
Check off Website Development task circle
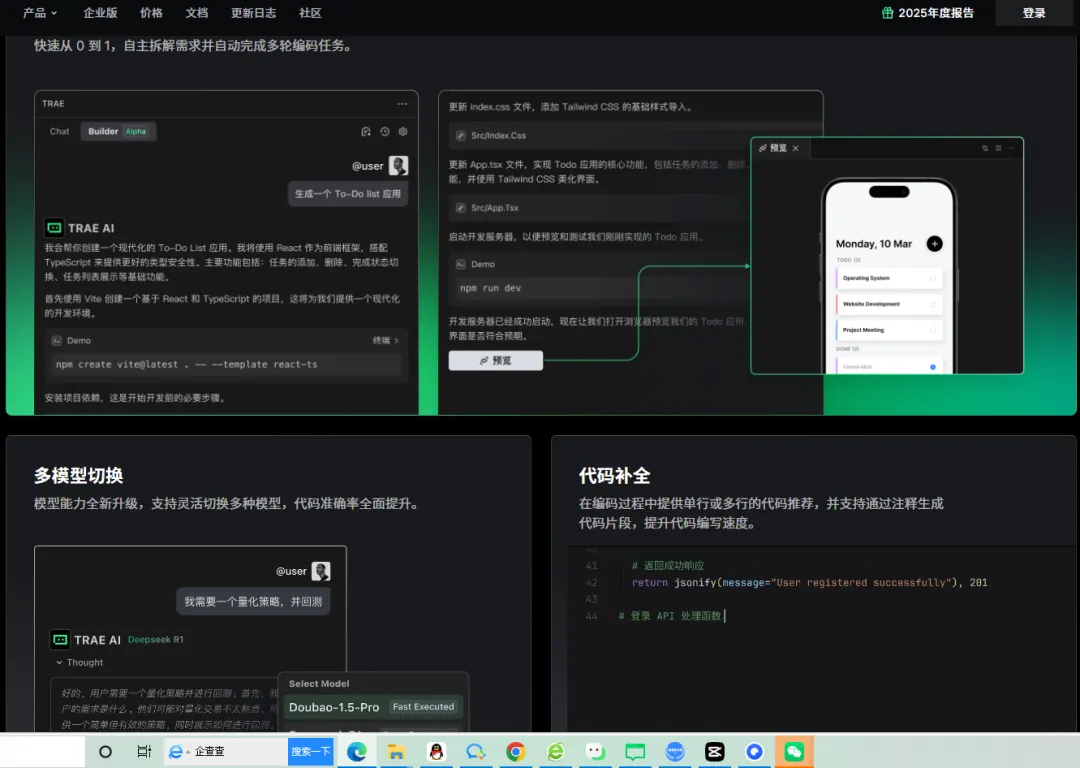pos(933,304)
